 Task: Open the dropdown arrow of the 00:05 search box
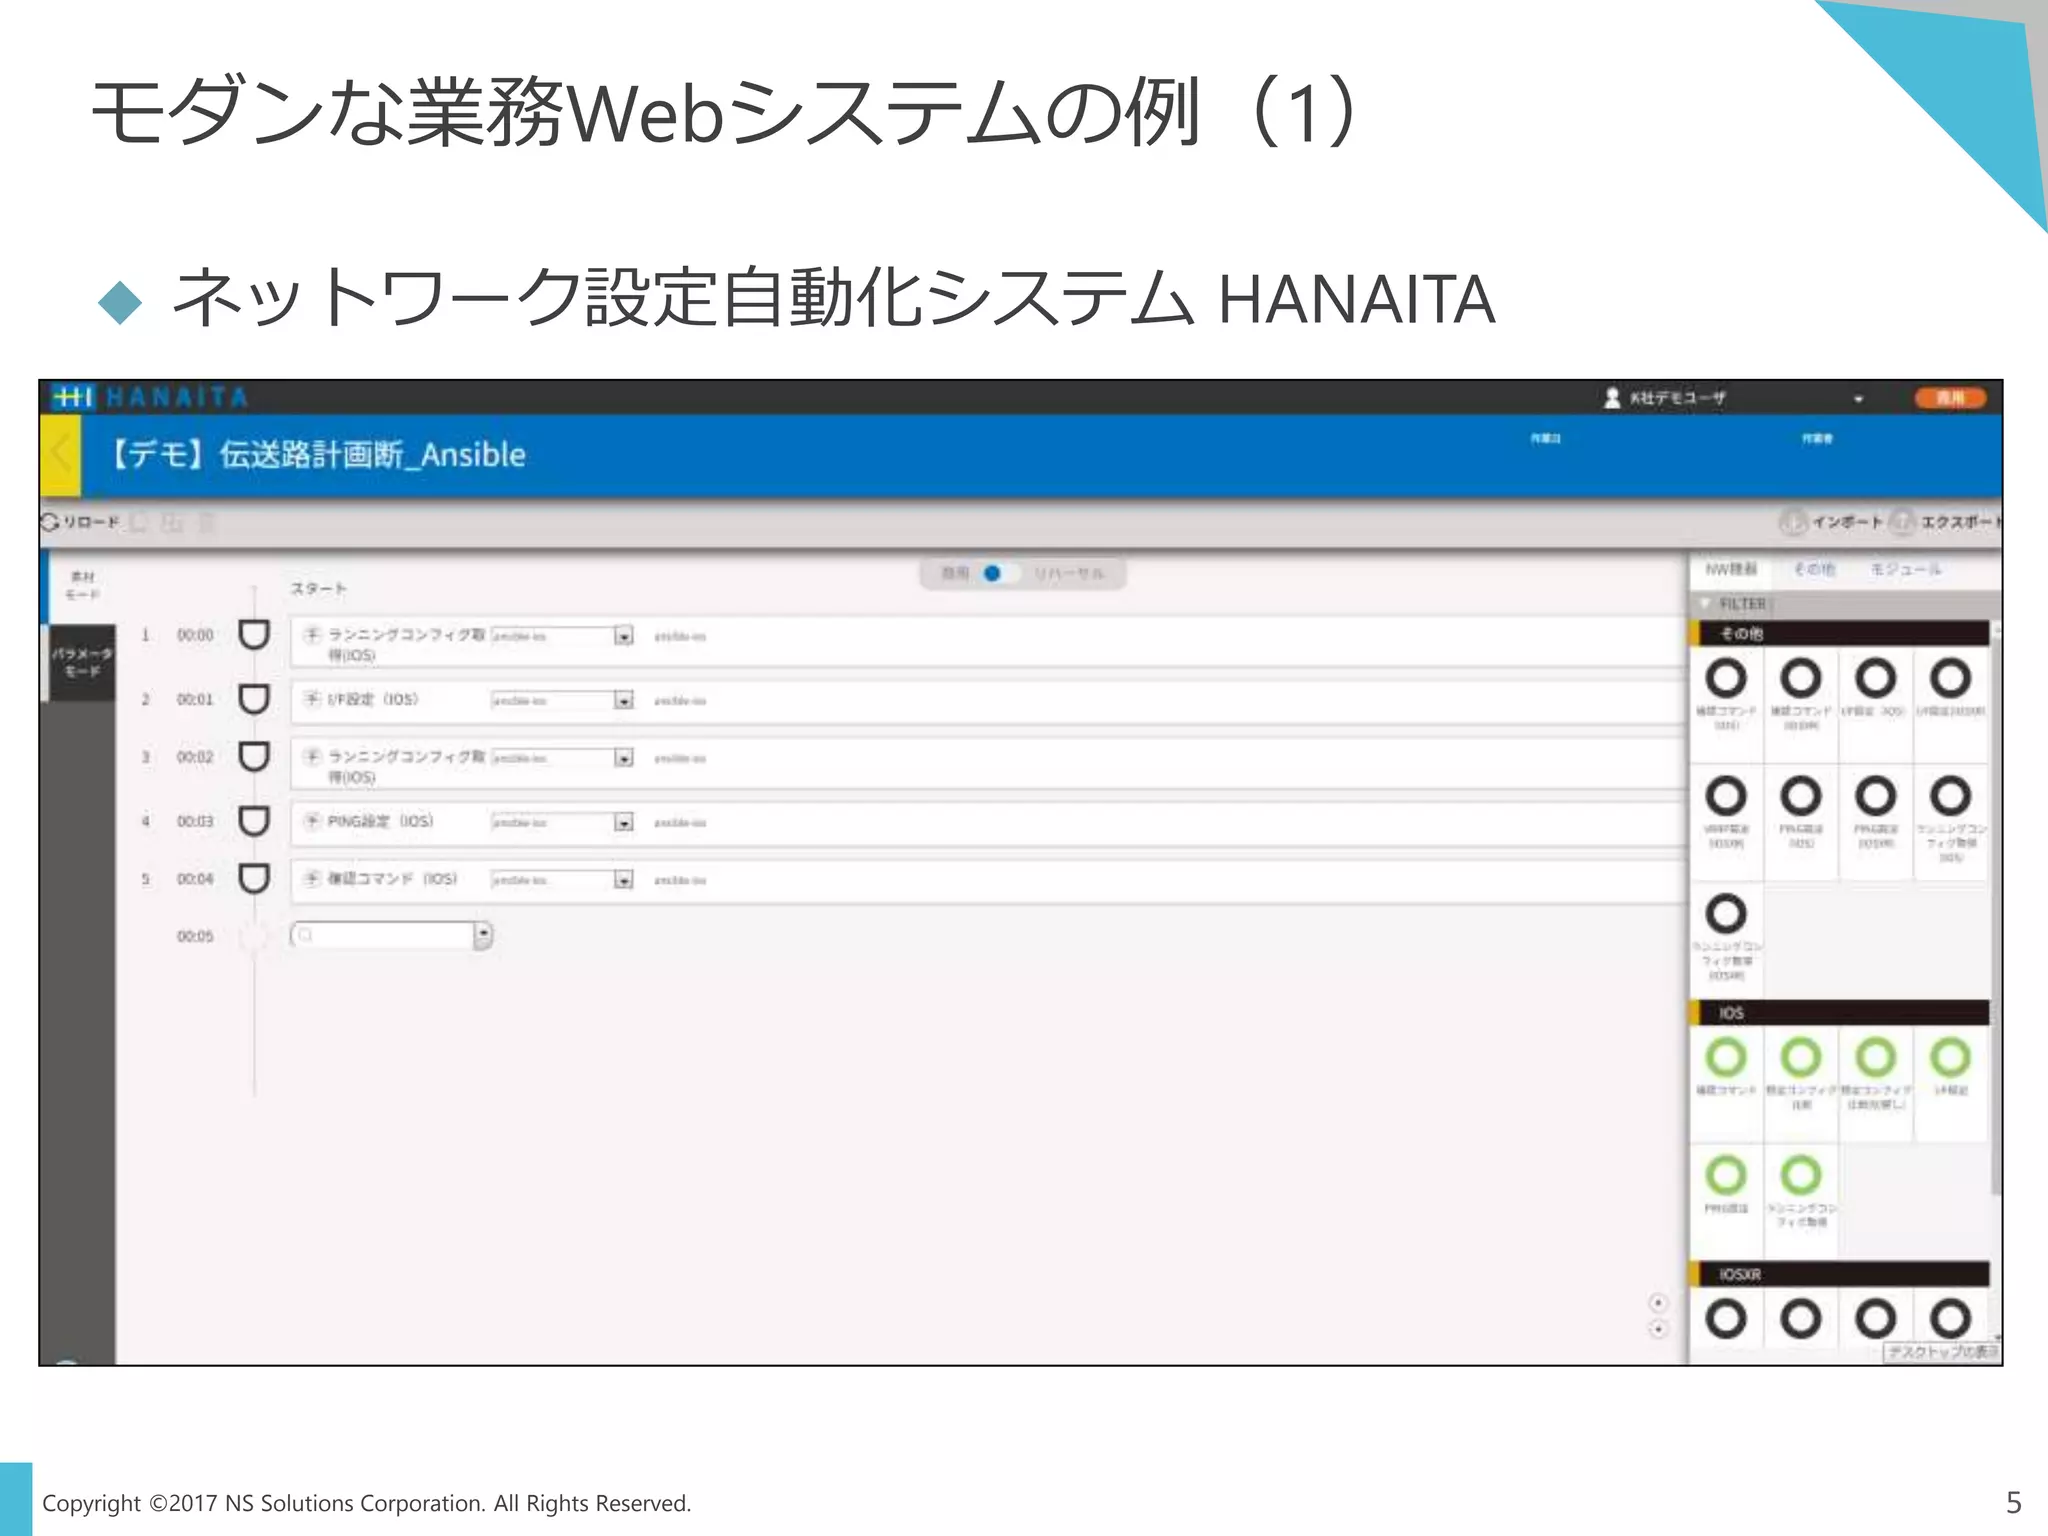point(483,935)
